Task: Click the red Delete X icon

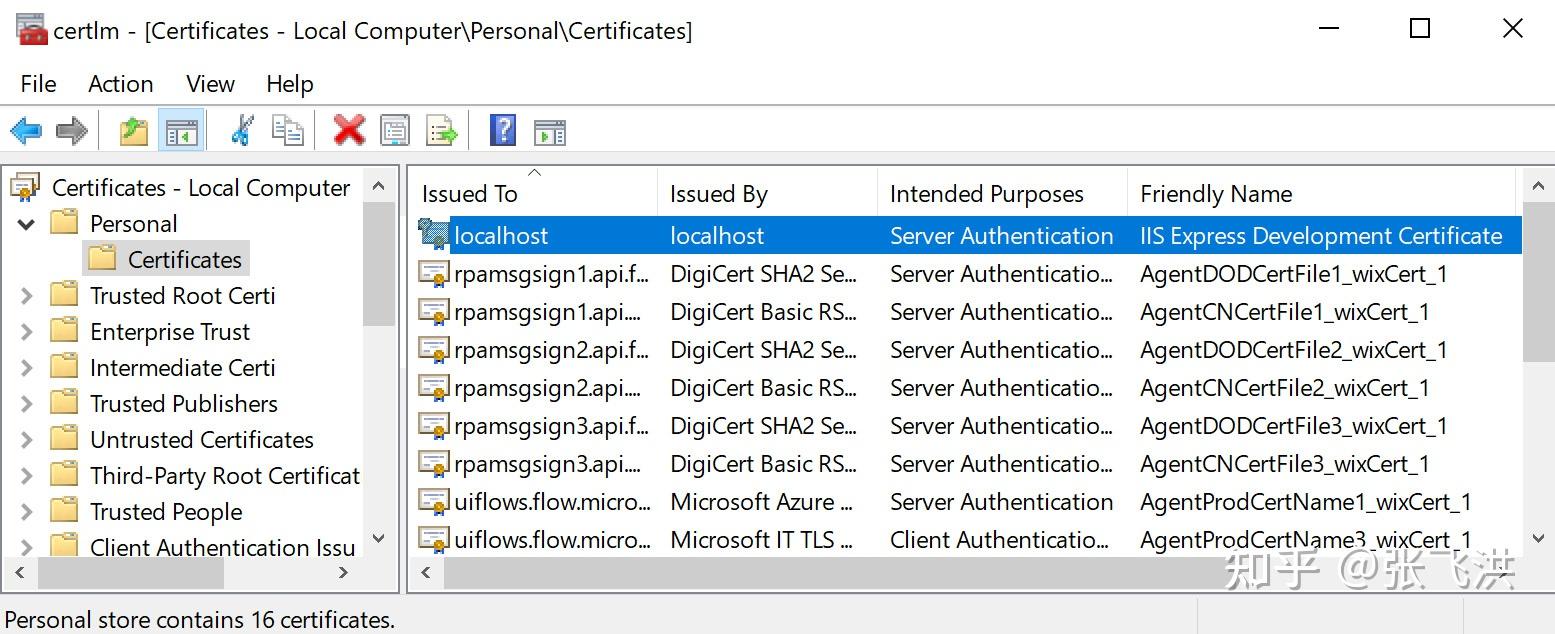Action: pos(348,130)
